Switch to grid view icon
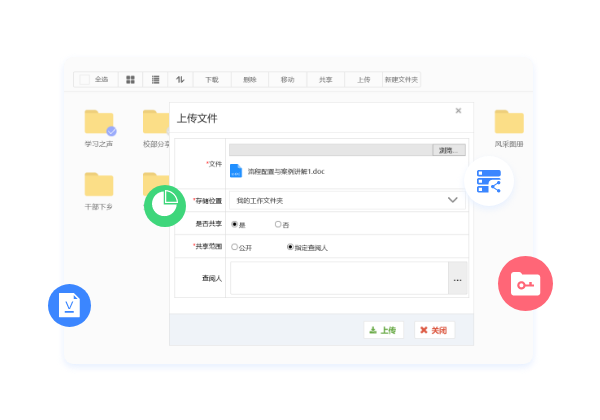 130,79
